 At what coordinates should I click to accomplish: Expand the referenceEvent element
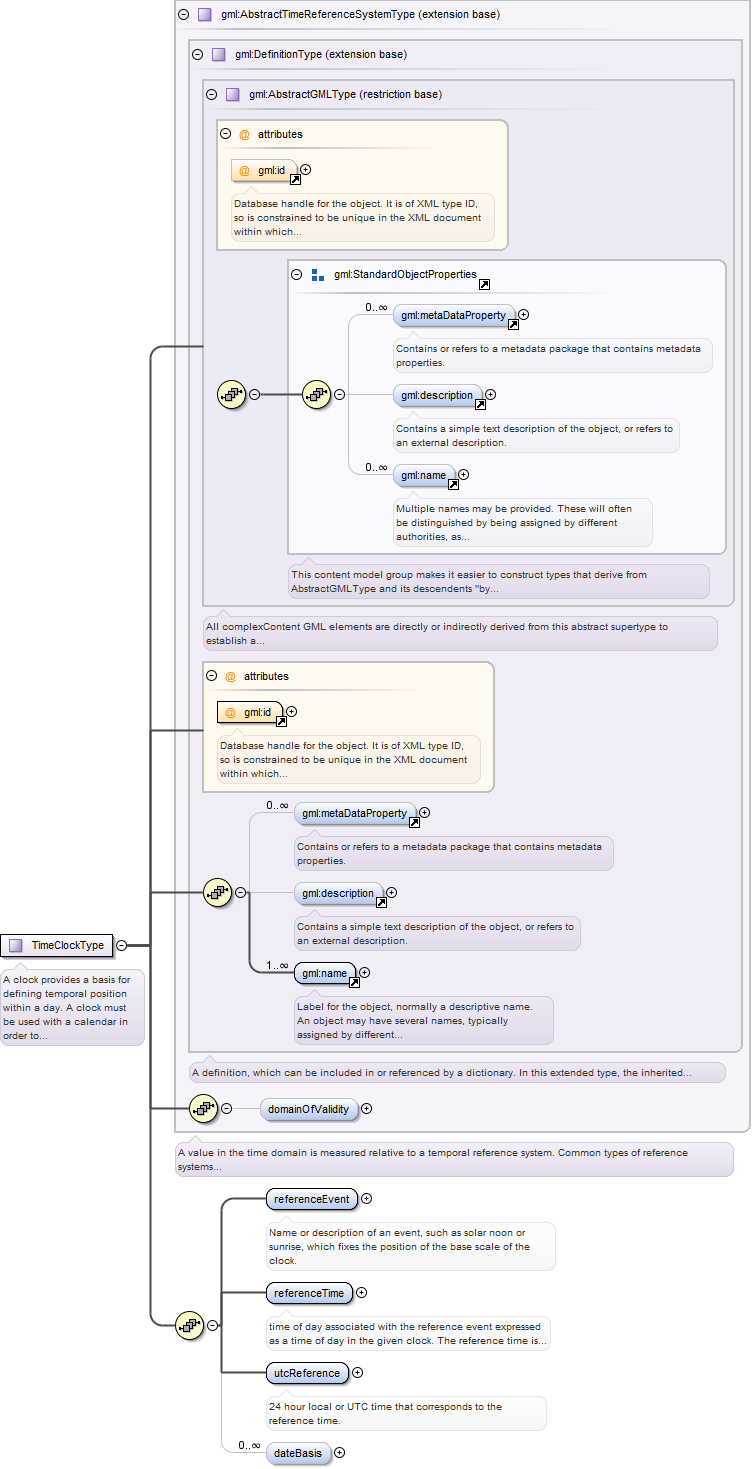367,1198
